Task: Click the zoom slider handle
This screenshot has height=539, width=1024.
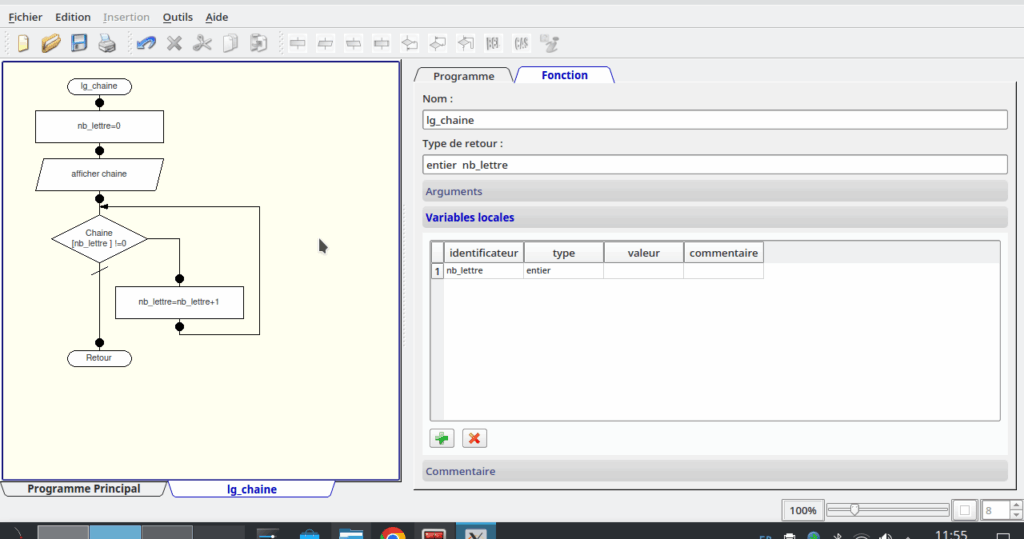Action: [x=855, y=510]
